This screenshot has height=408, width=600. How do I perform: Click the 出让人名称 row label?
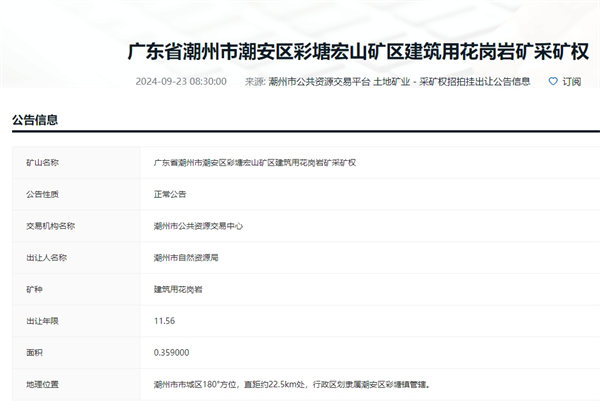(x=46, y=256)
